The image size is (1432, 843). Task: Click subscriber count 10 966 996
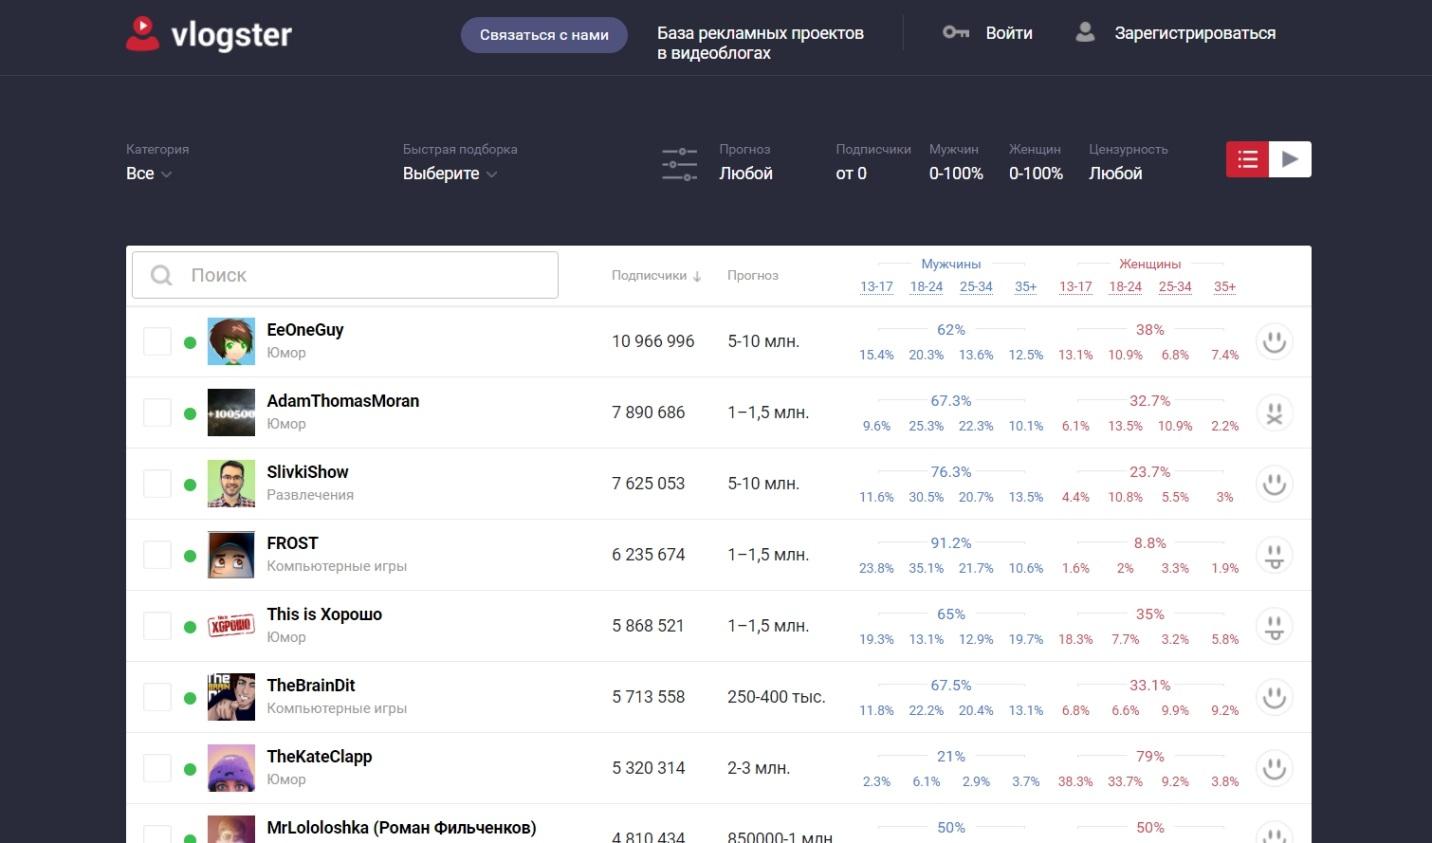(653, 341)
